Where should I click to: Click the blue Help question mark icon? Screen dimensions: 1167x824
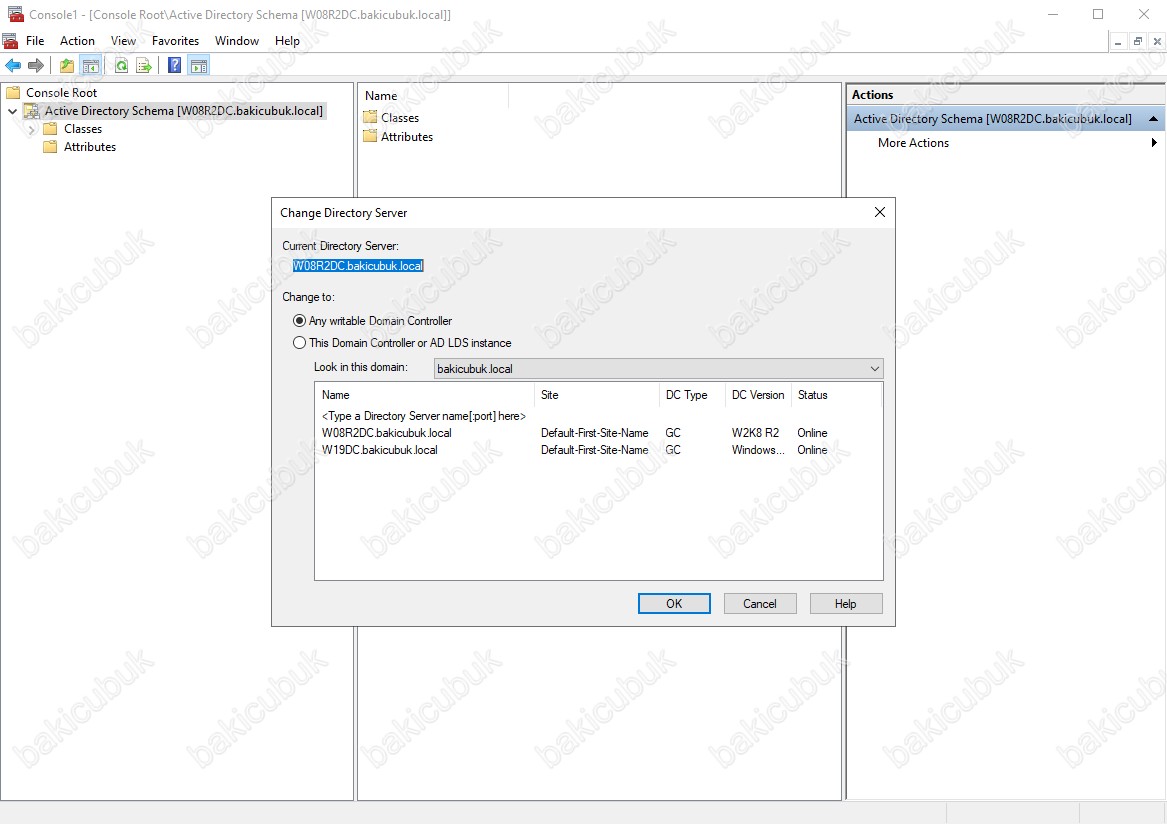(x=174, y=66)
